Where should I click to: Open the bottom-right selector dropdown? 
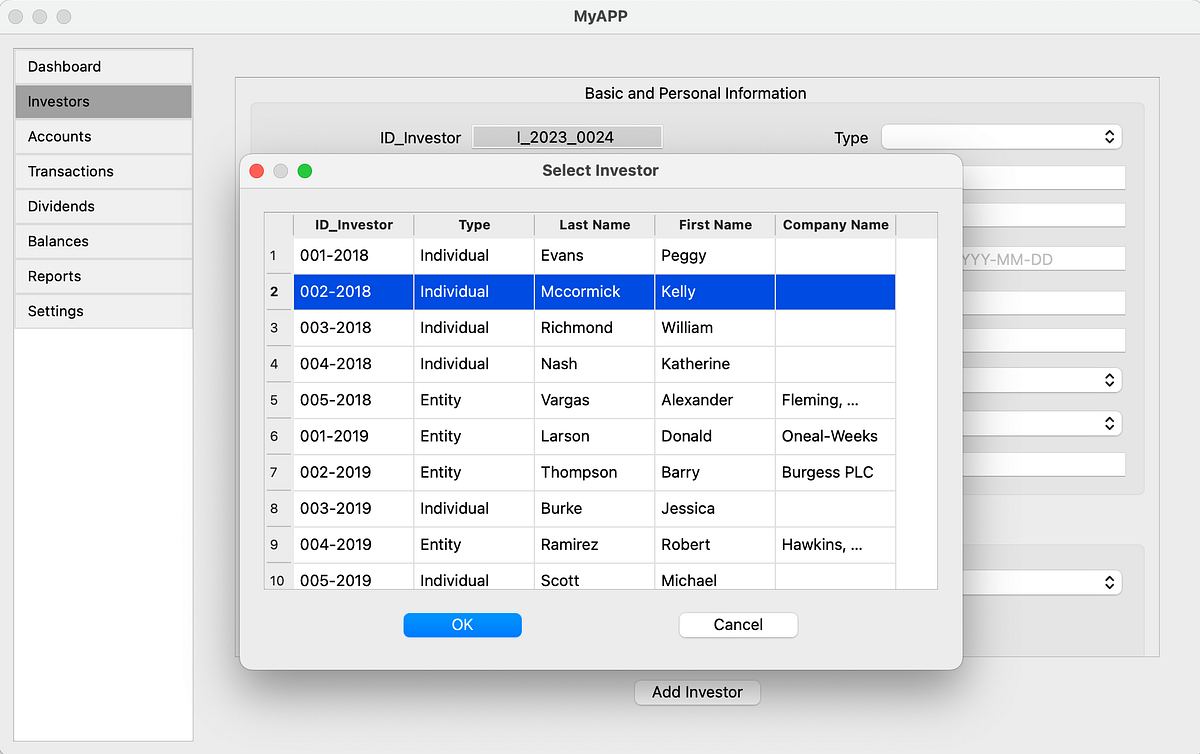click(x=1045, y=582)
